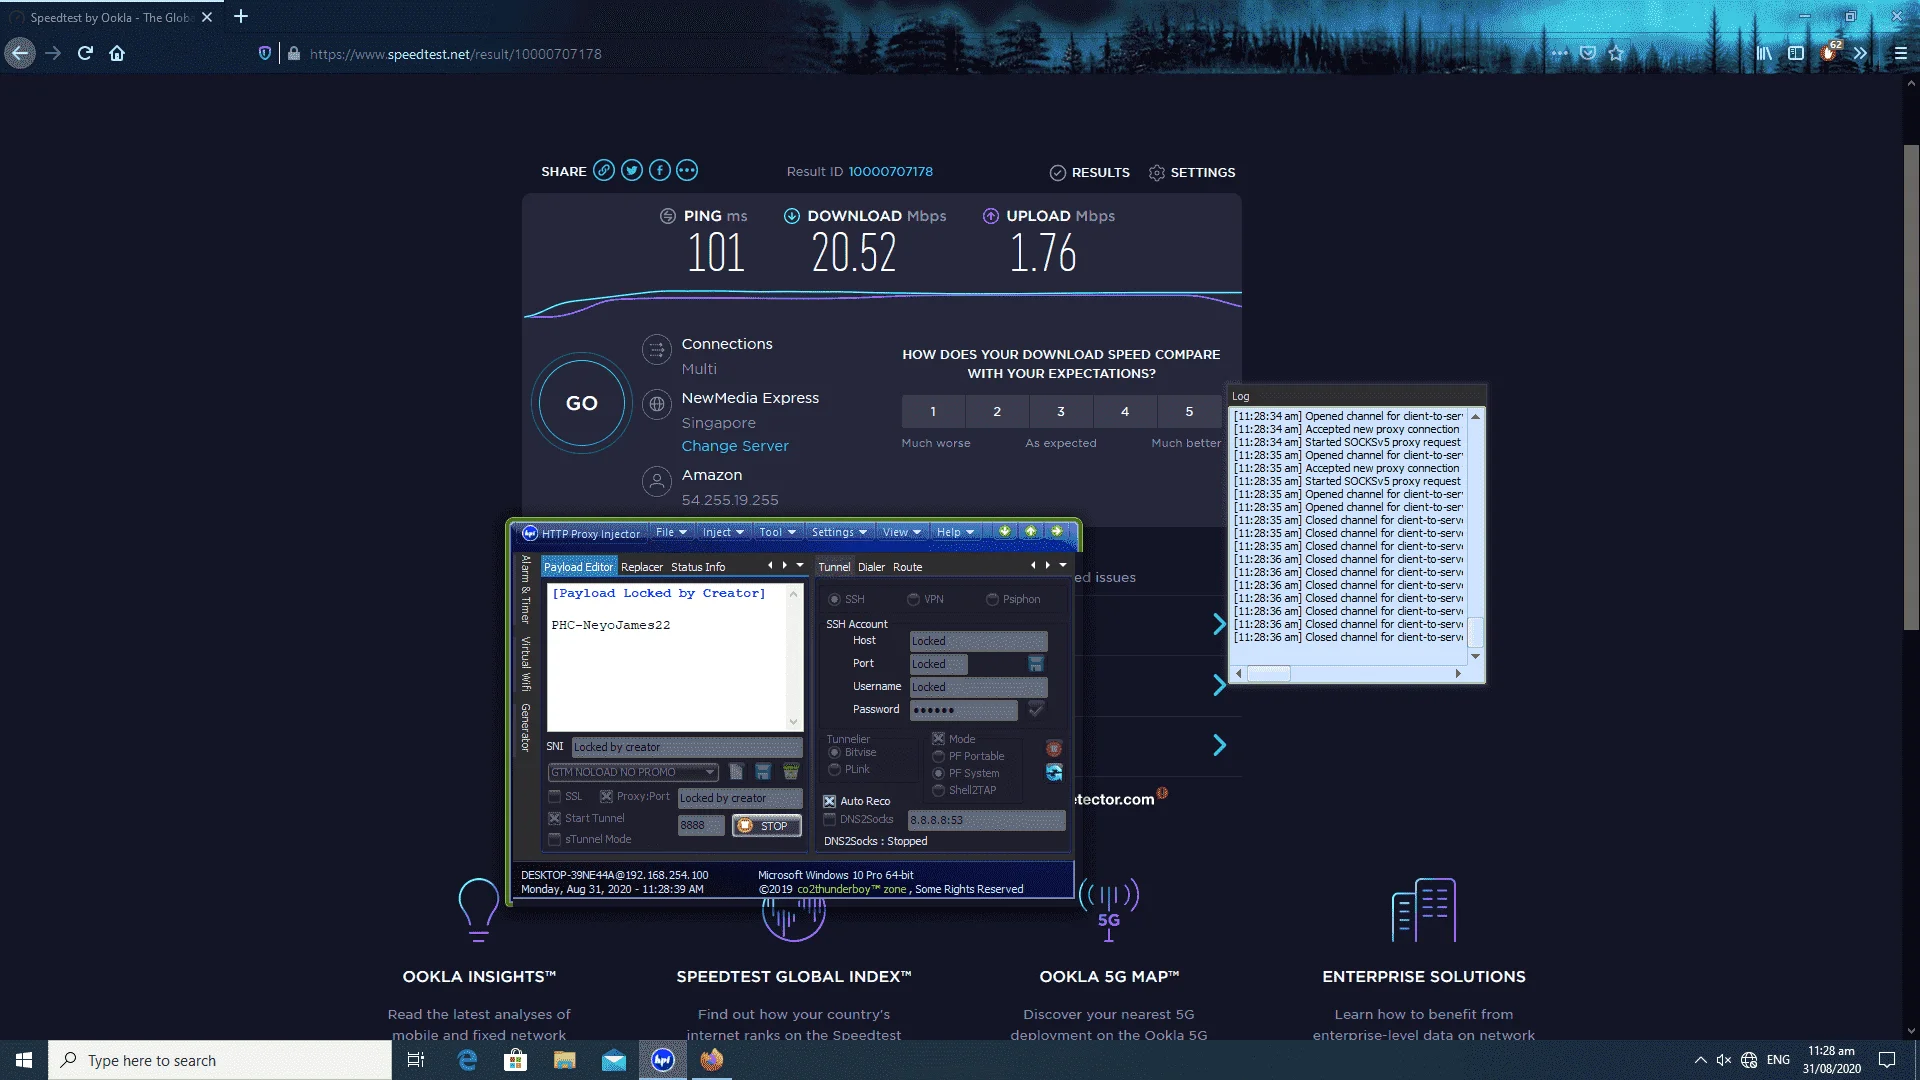
Task: Click the green right arrow in HTTP Proxy Injector
Action: click(x=1057, y=532)
